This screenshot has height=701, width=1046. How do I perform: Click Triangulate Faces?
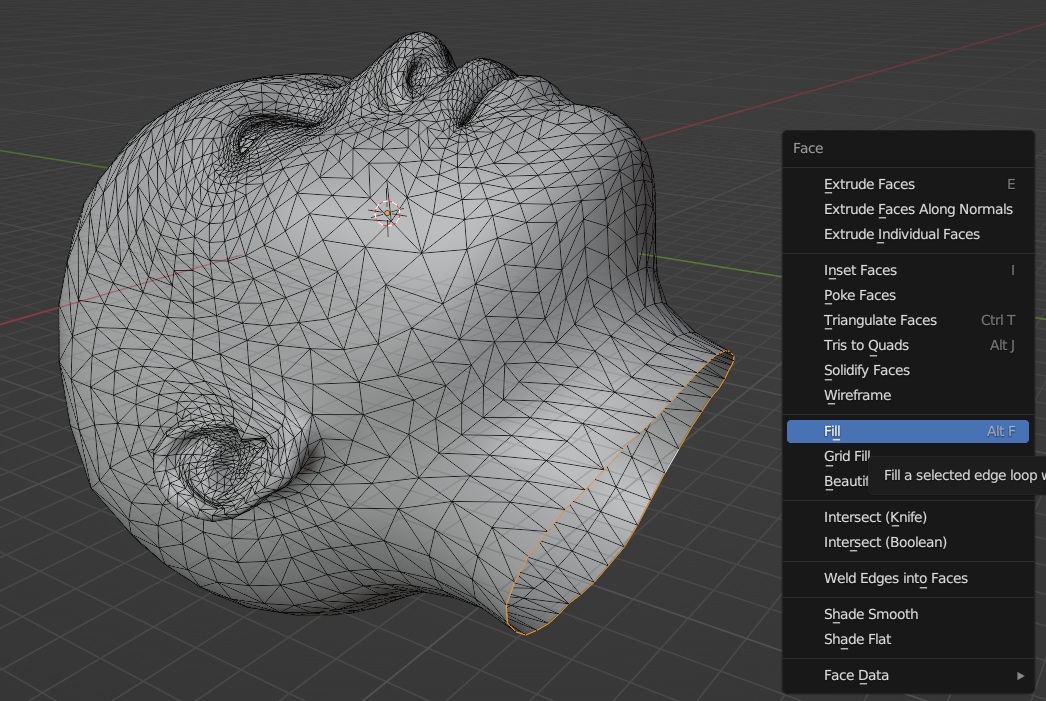[880, 320]
